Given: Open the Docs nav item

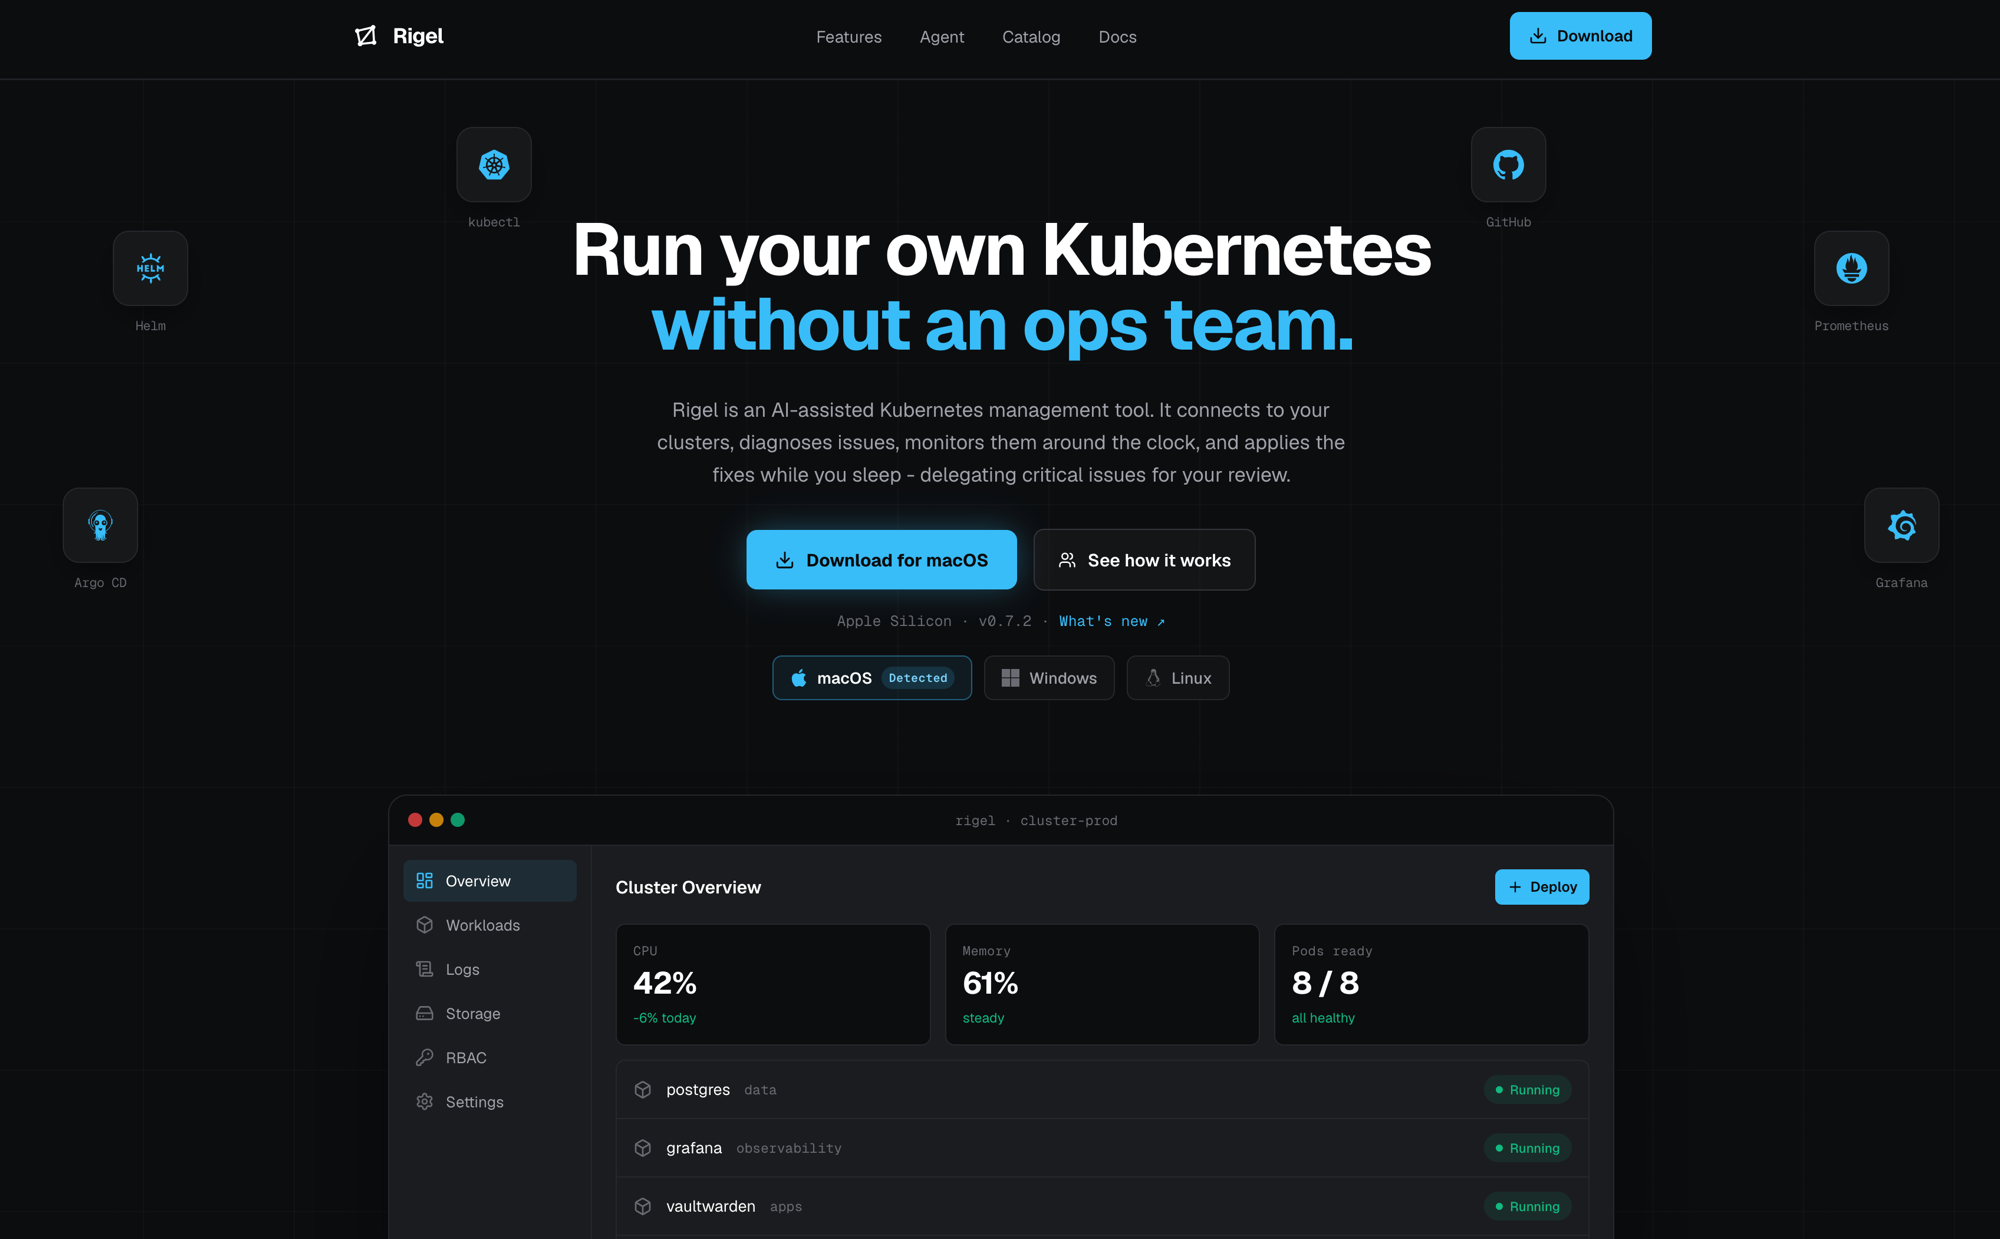Looking at the screenshot, I should pos(1117,37).
